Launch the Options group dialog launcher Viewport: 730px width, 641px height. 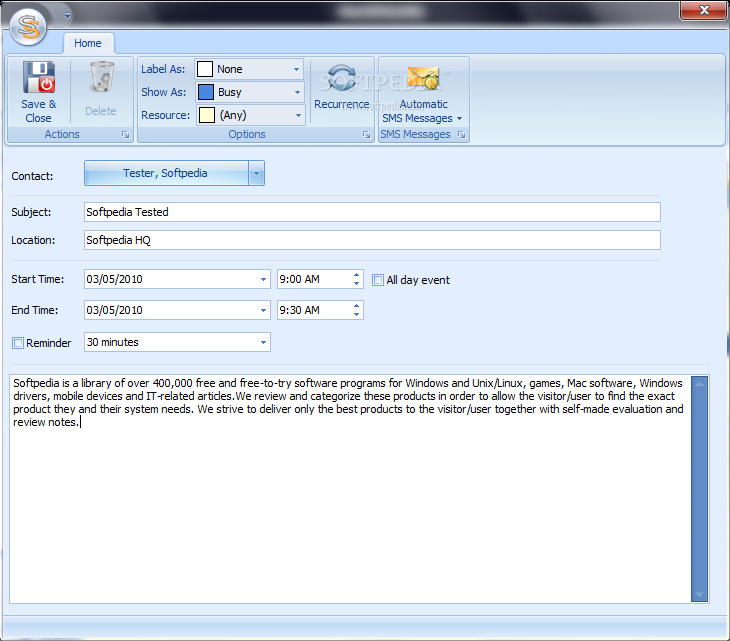366,135
